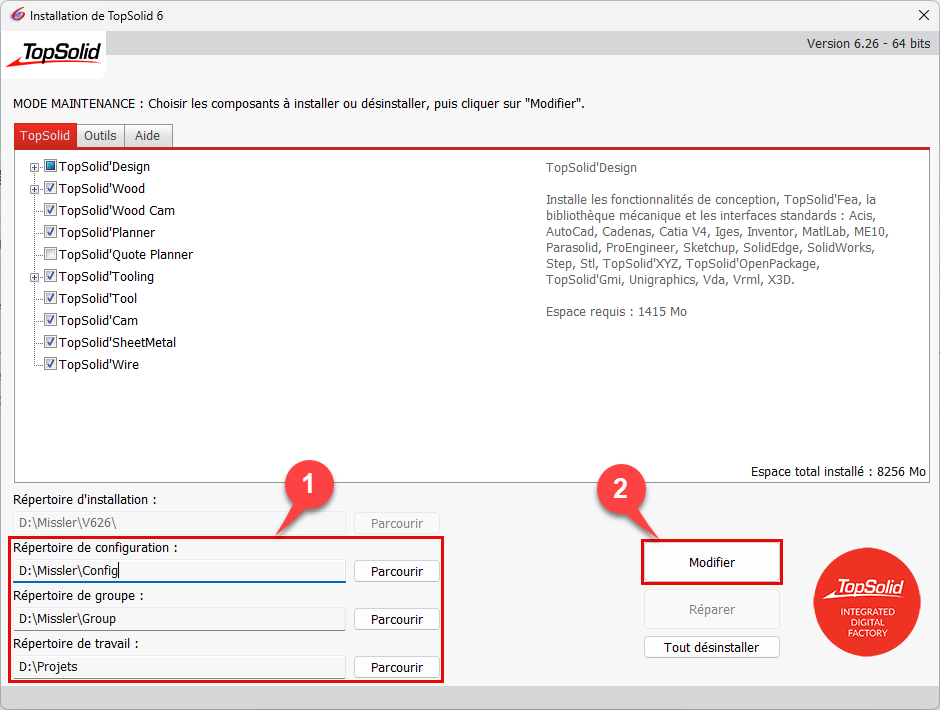Click the work directory field D:\Projets

(179, 667)
